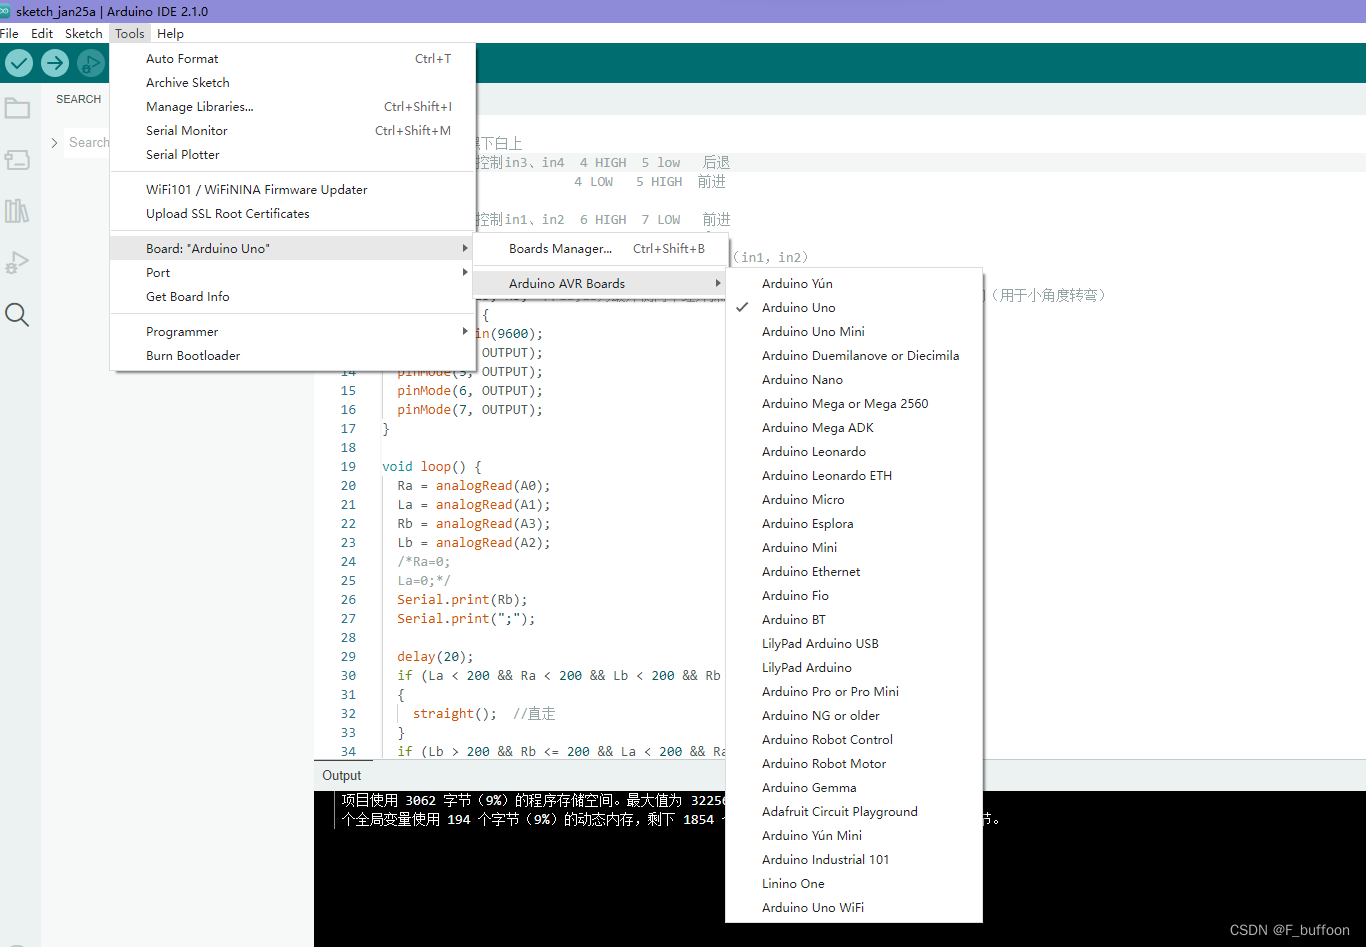Image resolution: width=1366 pixels, height=947 pixels.
Task: Expand the Port submenu
Action: (x=292, y=272)
